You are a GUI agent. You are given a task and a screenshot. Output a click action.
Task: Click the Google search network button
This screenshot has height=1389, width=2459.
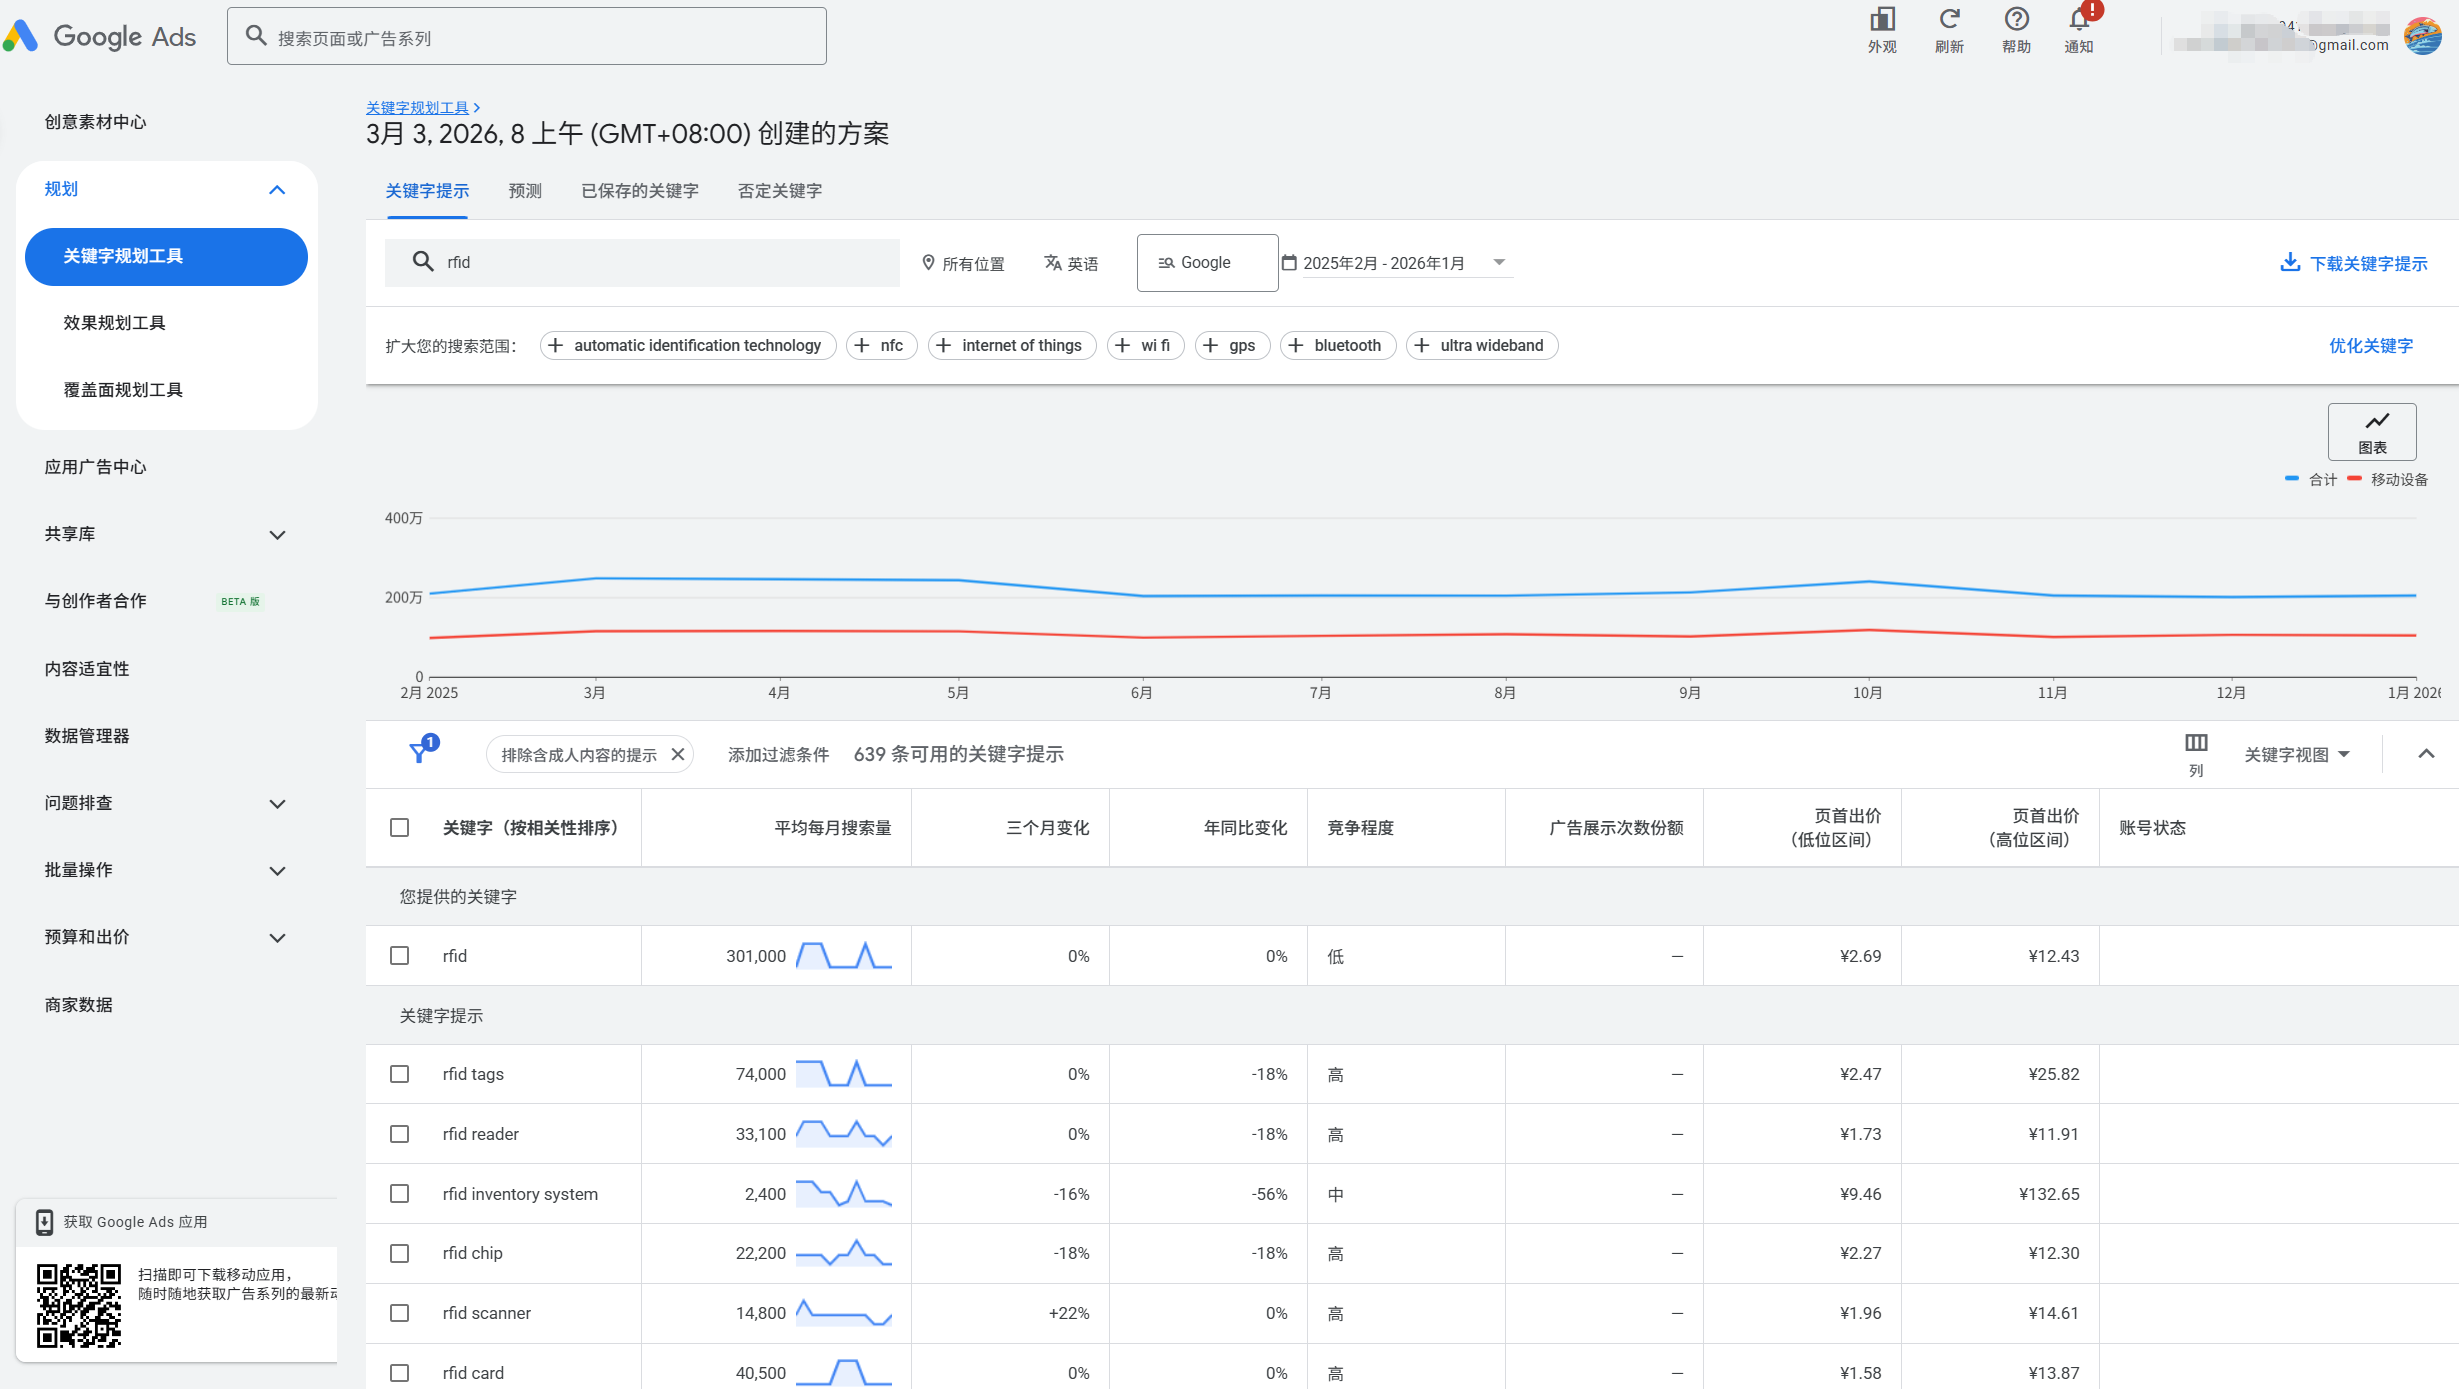[x=1207, y=263]
